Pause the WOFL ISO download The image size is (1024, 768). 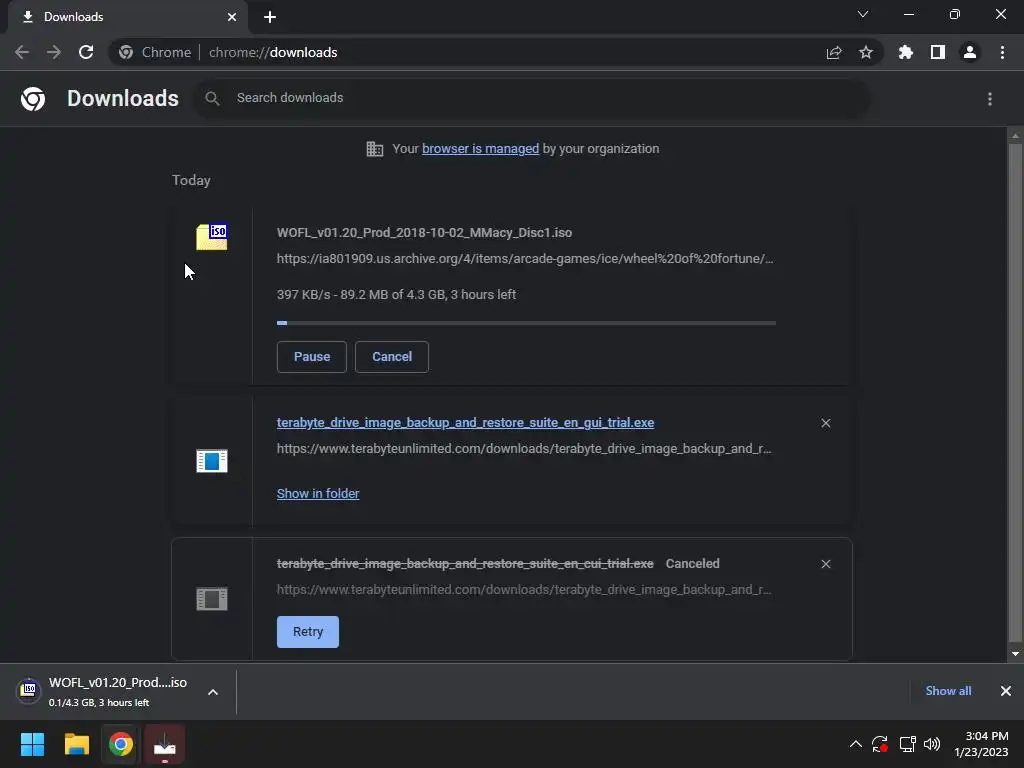click(x=312, y=357)
